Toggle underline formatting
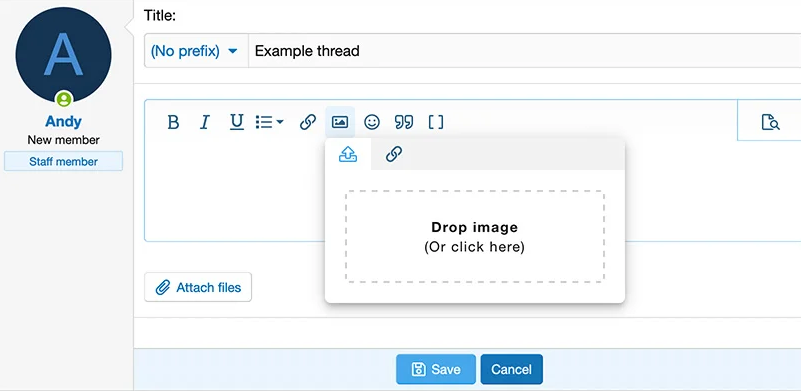Screen dimensions: 801x391 tap(237, 122)
